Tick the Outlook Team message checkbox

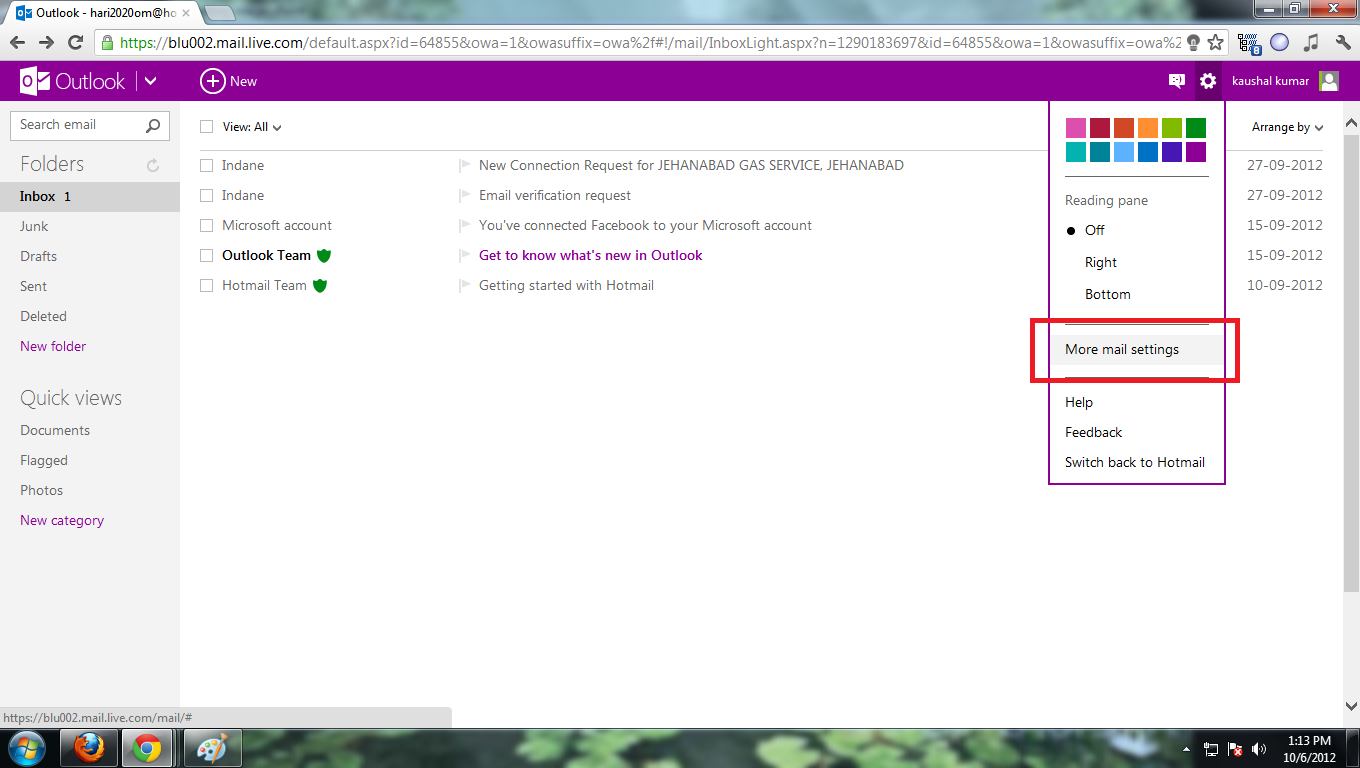207,255
